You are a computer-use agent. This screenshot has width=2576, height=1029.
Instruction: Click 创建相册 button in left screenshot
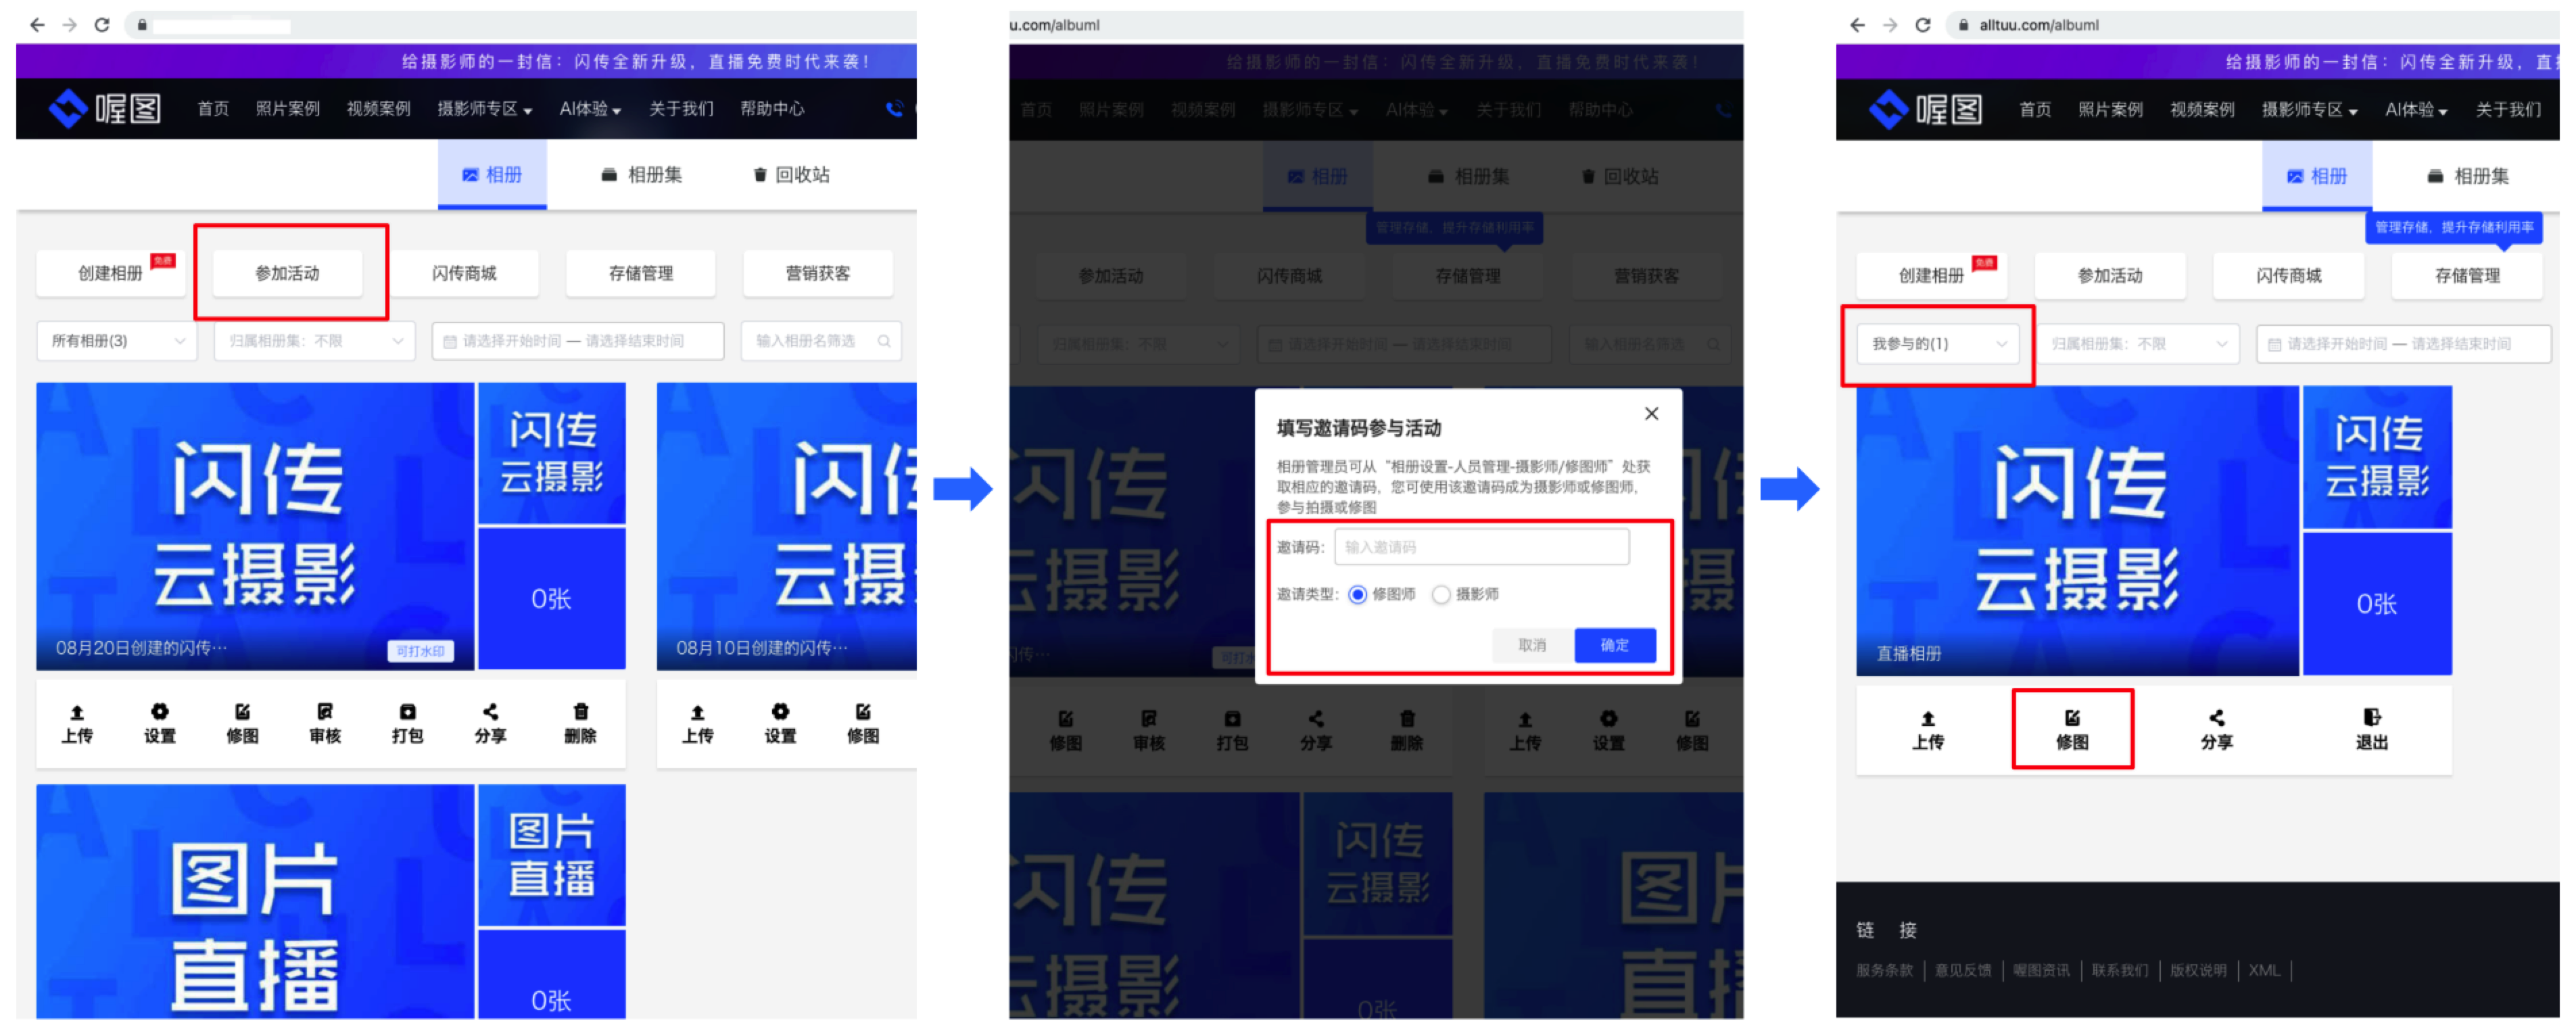[x=111, y=274]
